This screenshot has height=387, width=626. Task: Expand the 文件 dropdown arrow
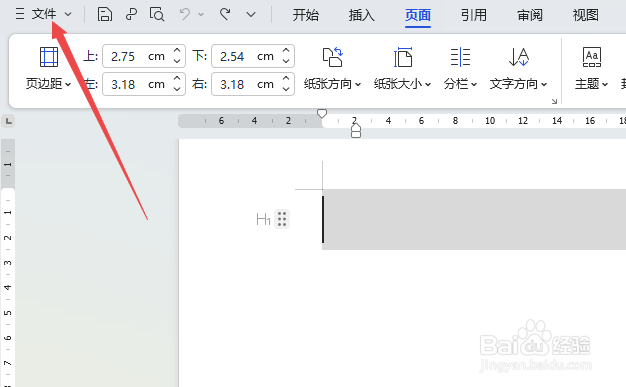(68, 15)
